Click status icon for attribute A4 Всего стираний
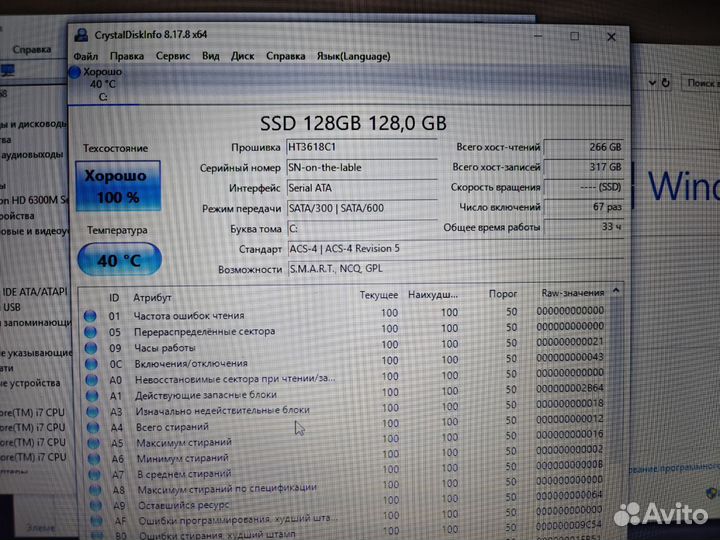This screenshot has width=720, height=540. point(93,428)
